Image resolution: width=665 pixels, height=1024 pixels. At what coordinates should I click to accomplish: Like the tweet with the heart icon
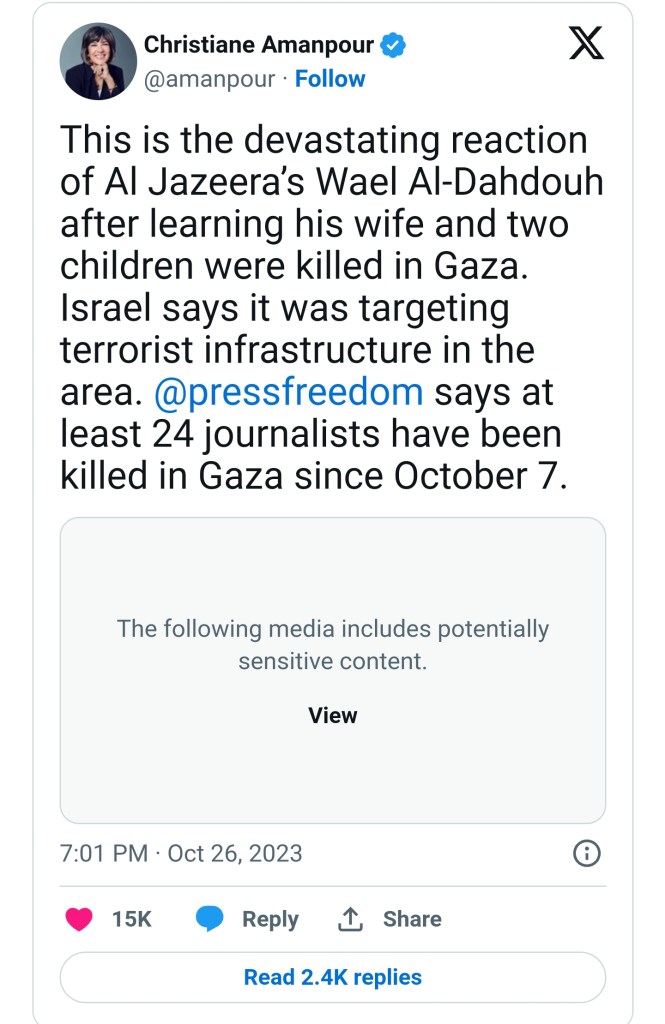click(79, 919)
